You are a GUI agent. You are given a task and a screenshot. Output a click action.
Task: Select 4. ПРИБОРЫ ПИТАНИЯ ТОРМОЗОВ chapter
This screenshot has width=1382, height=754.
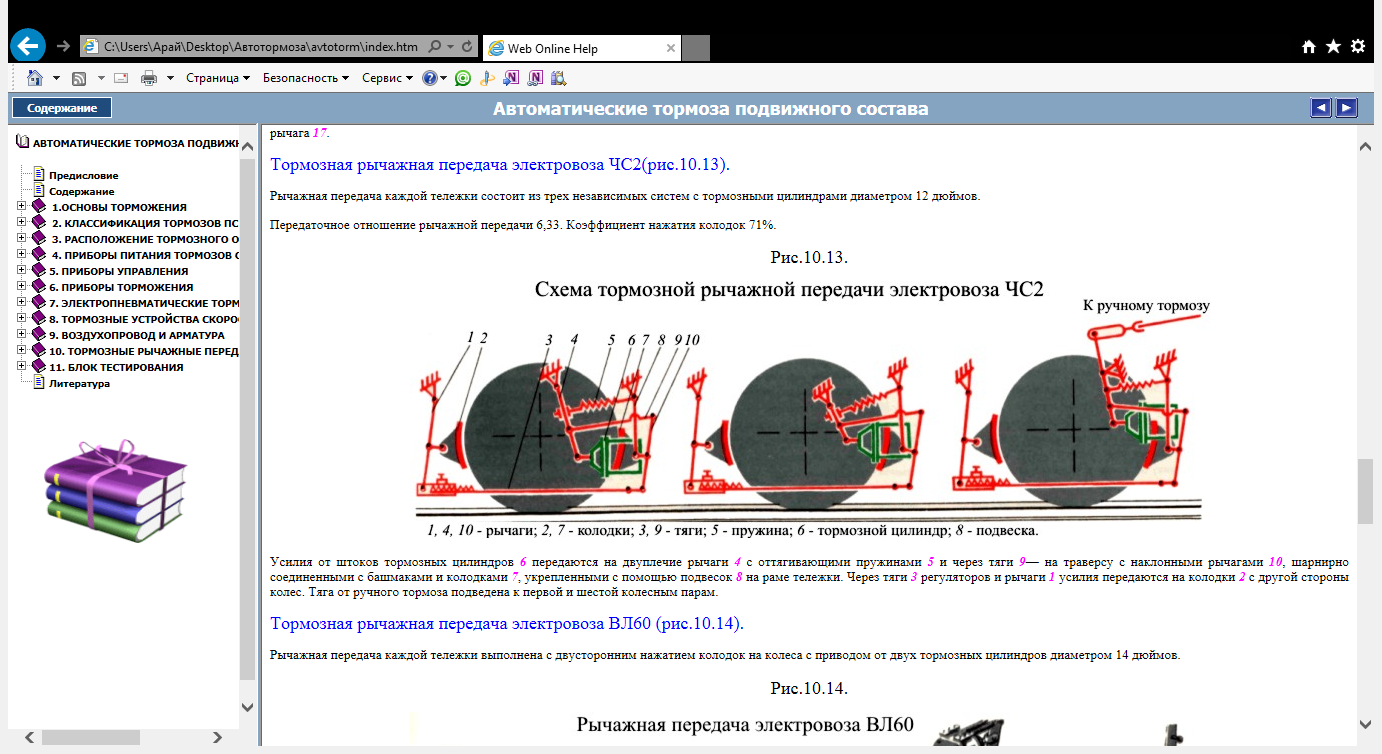[x=144, y=255]
